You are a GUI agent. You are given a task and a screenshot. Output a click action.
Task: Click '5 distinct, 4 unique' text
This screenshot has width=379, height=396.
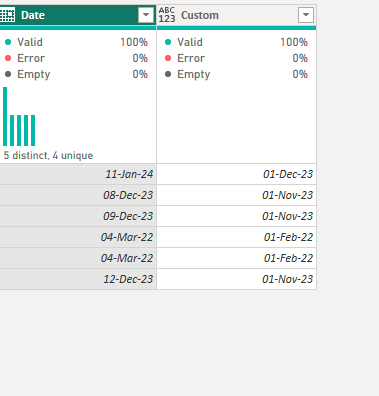pos(48,155)
